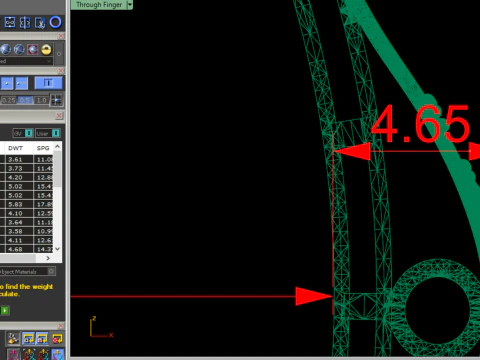Close the panel containing the blue buttons
This screenshot has width=480, height=360.
point(61,71)
